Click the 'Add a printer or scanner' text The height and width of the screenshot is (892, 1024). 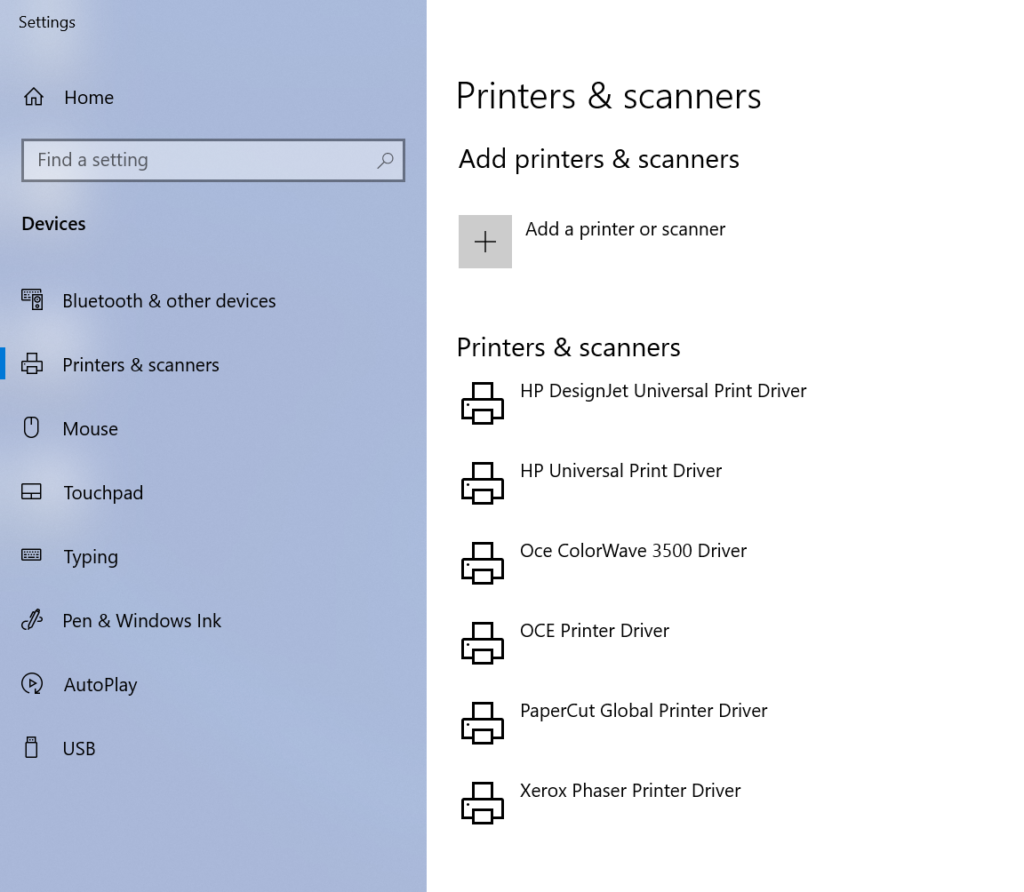click(625, 229)
